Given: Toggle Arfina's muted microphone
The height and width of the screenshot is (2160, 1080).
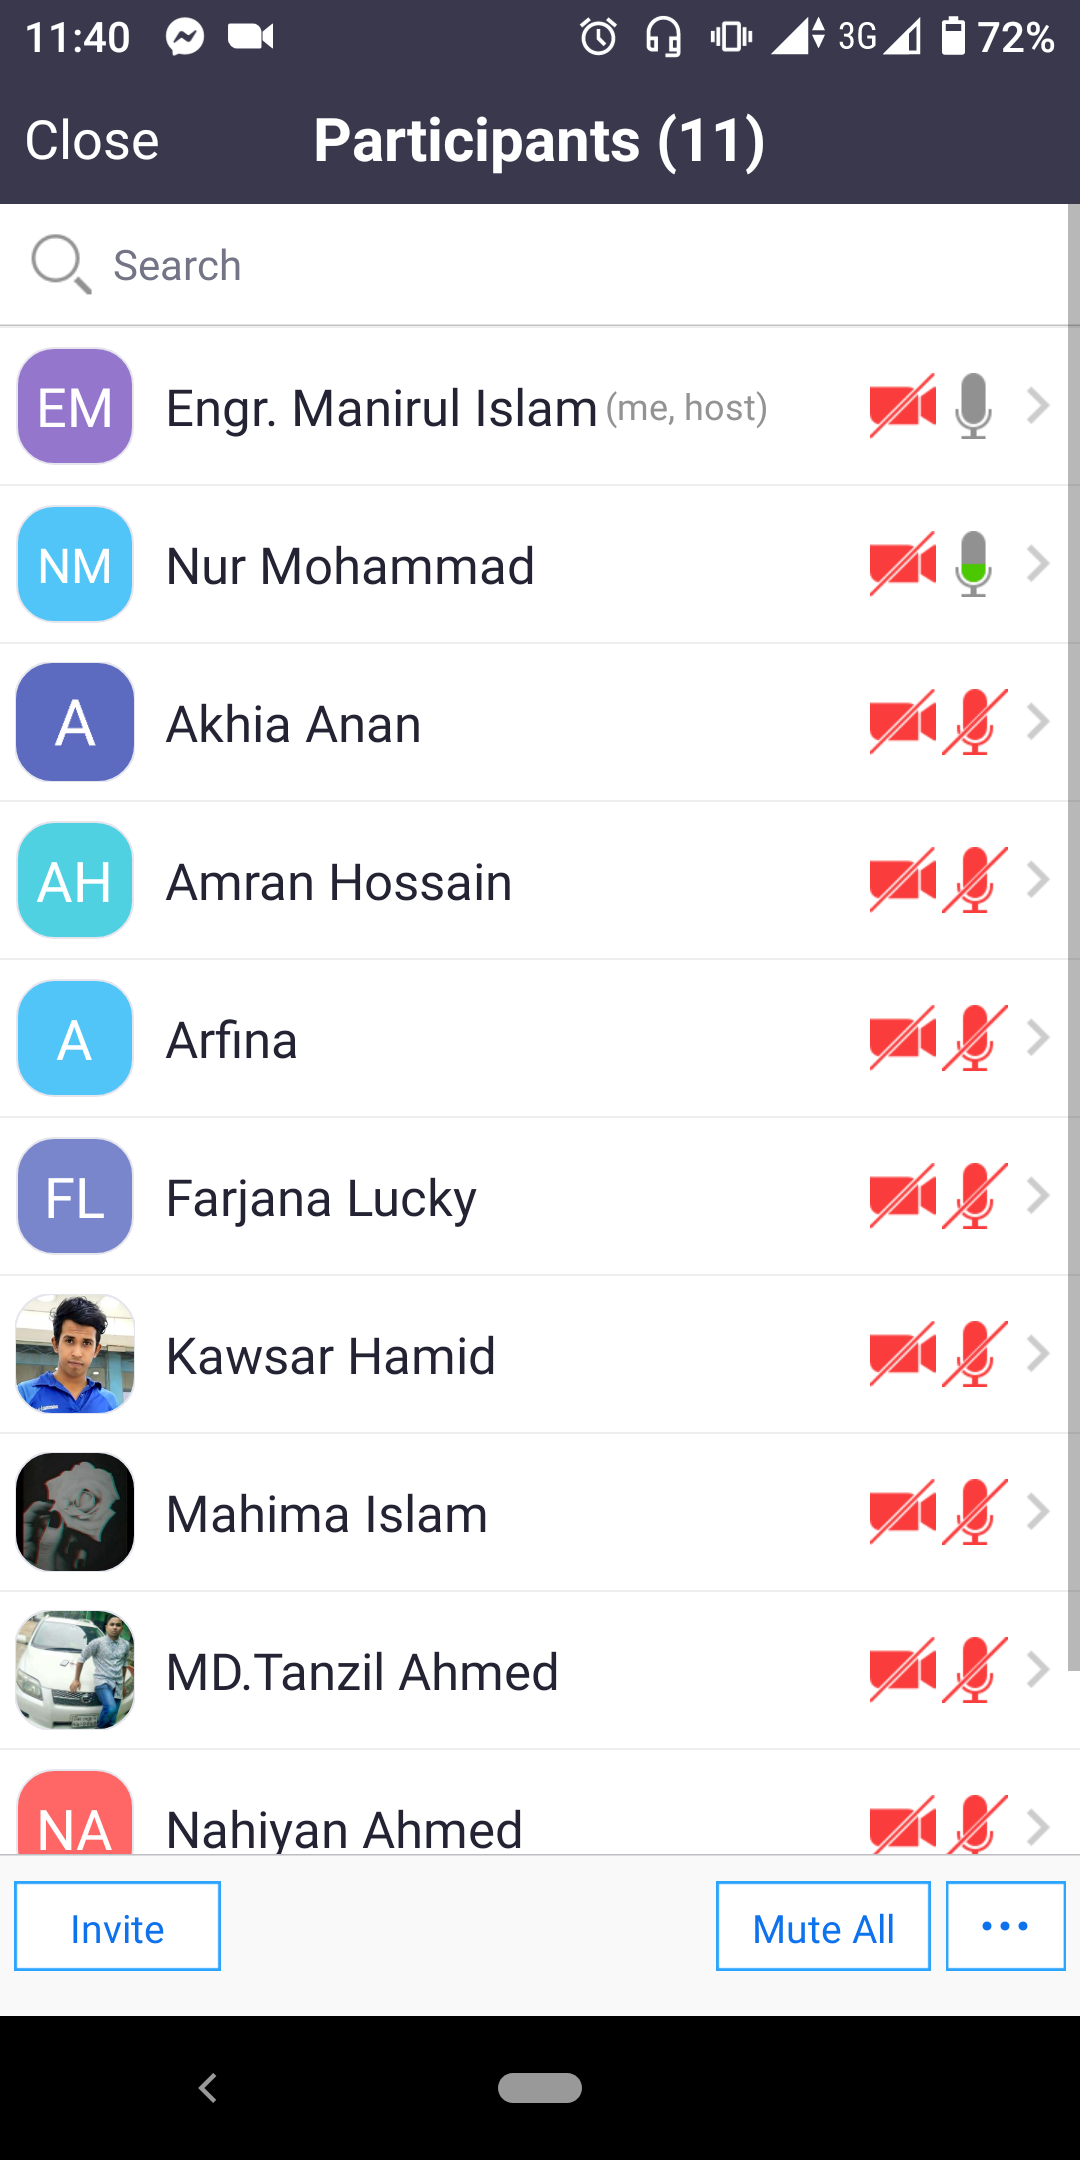Looking at the screenshot, I should coord(974,1038).
